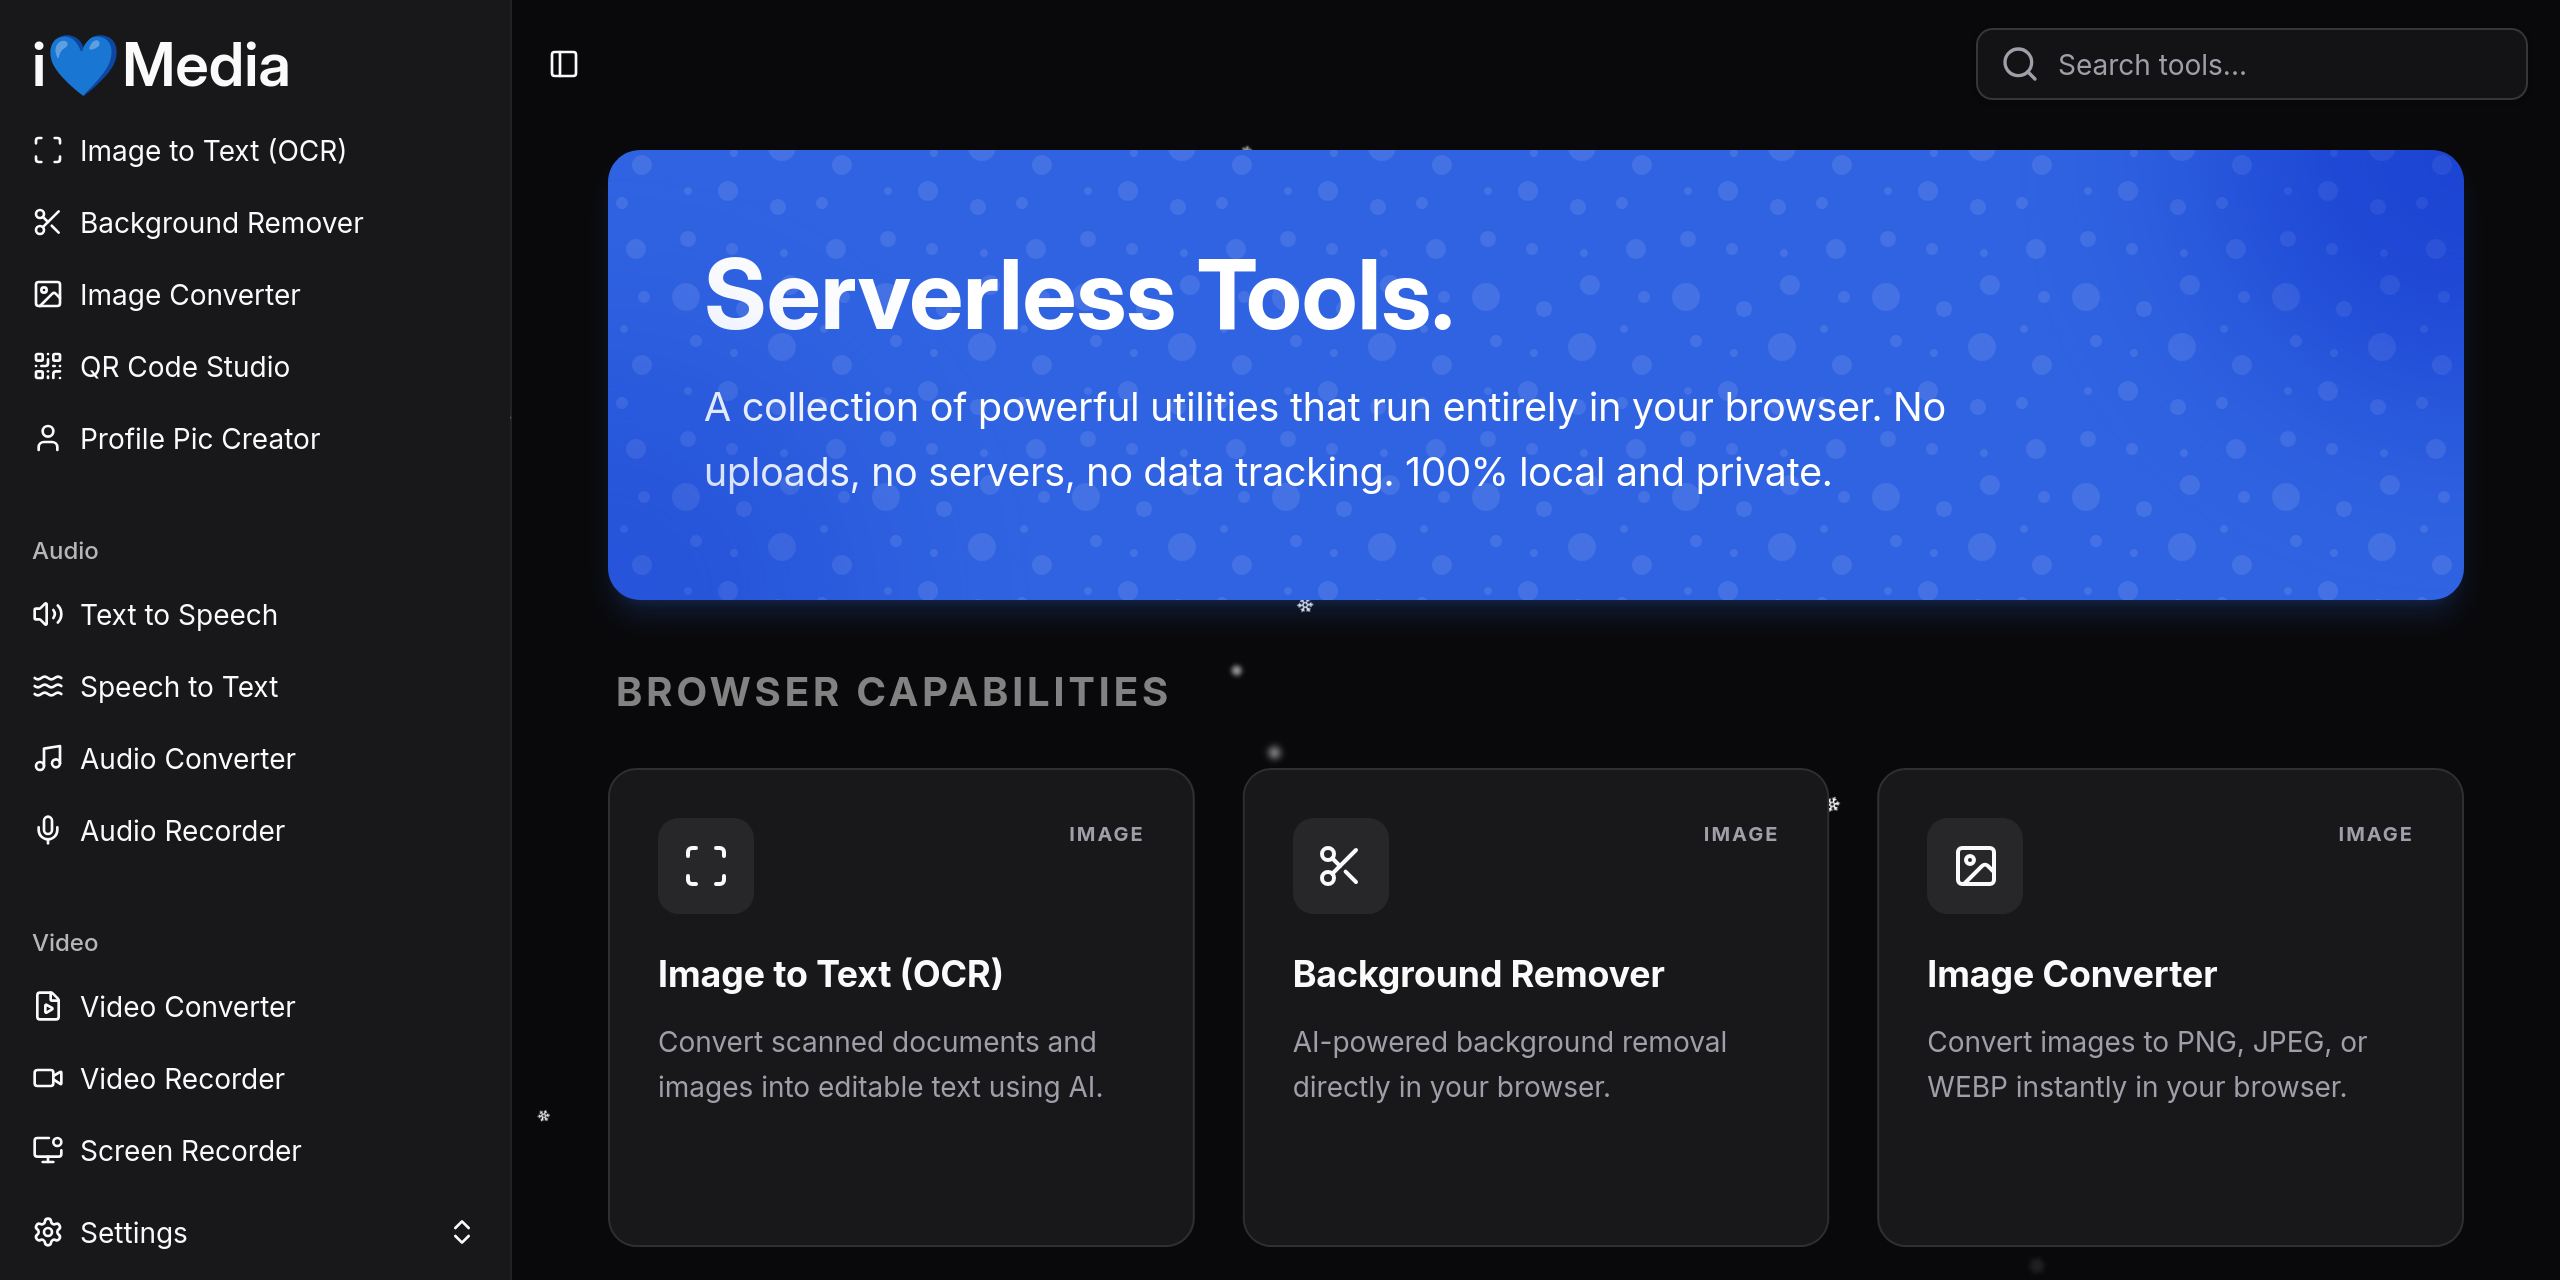Click the search tools input field
2560x1280 pixels.
pos(2270,65)
